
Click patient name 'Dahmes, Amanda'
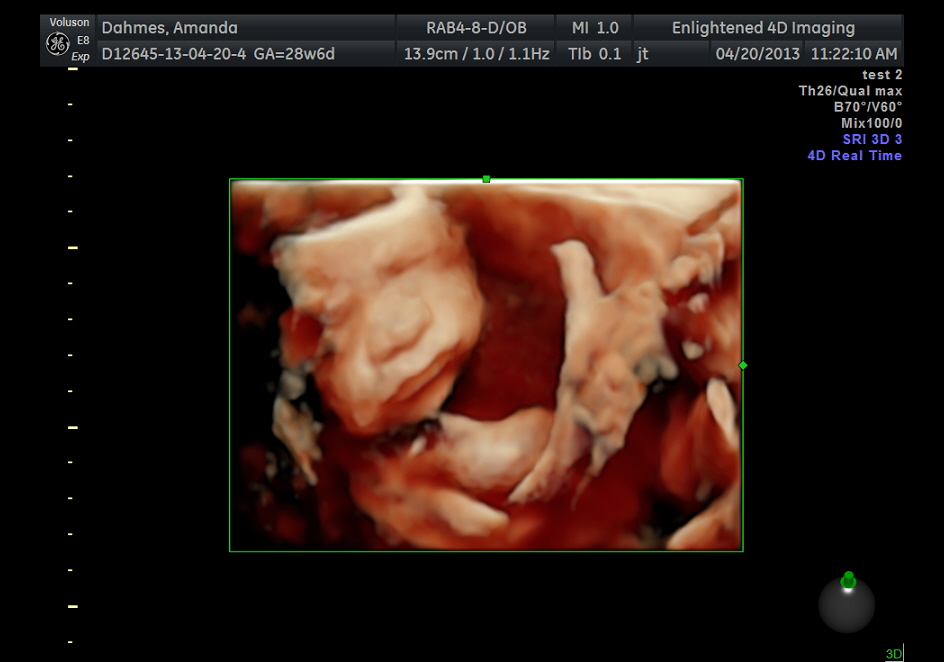pyautogui.click(x=170, y=28)
